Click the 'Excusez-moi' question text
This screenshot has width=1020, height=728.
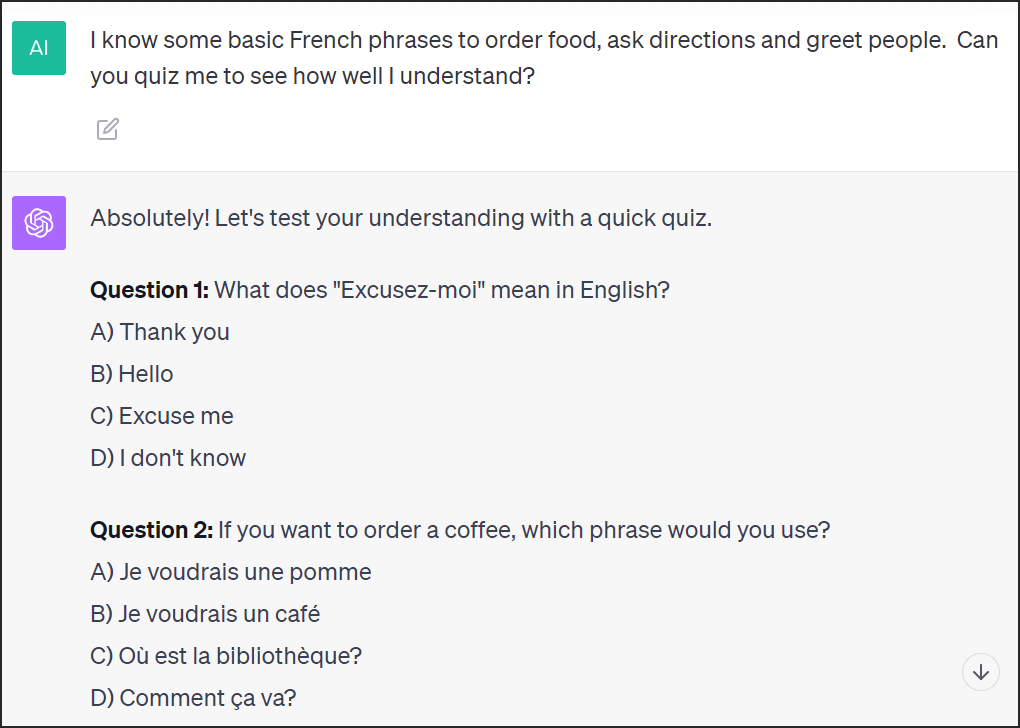click(x=442, y=290)
